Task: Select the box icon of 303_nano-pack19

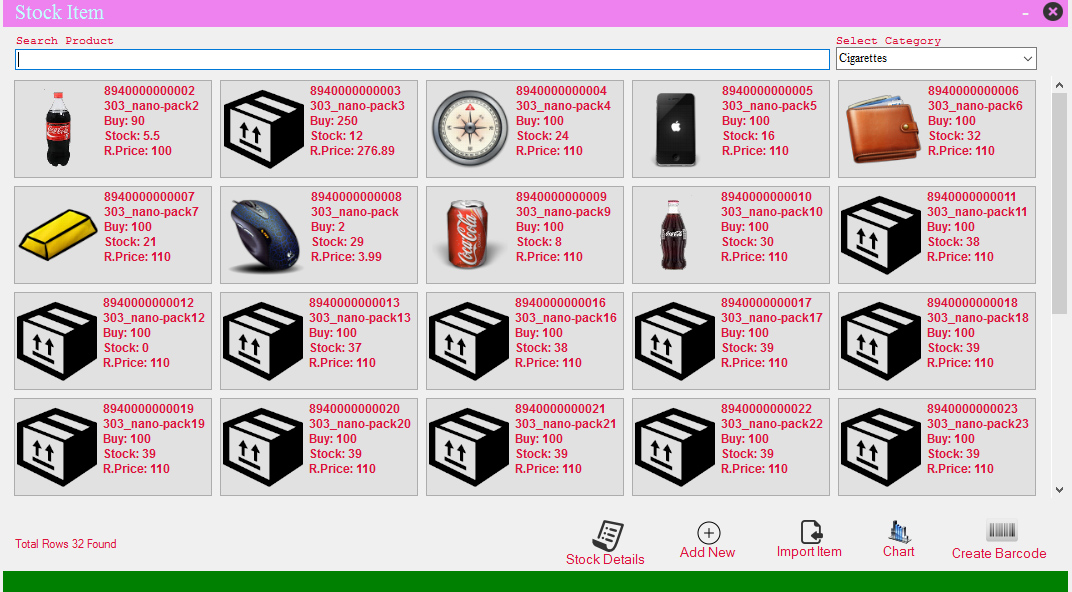Action: [x=57, y=447]
